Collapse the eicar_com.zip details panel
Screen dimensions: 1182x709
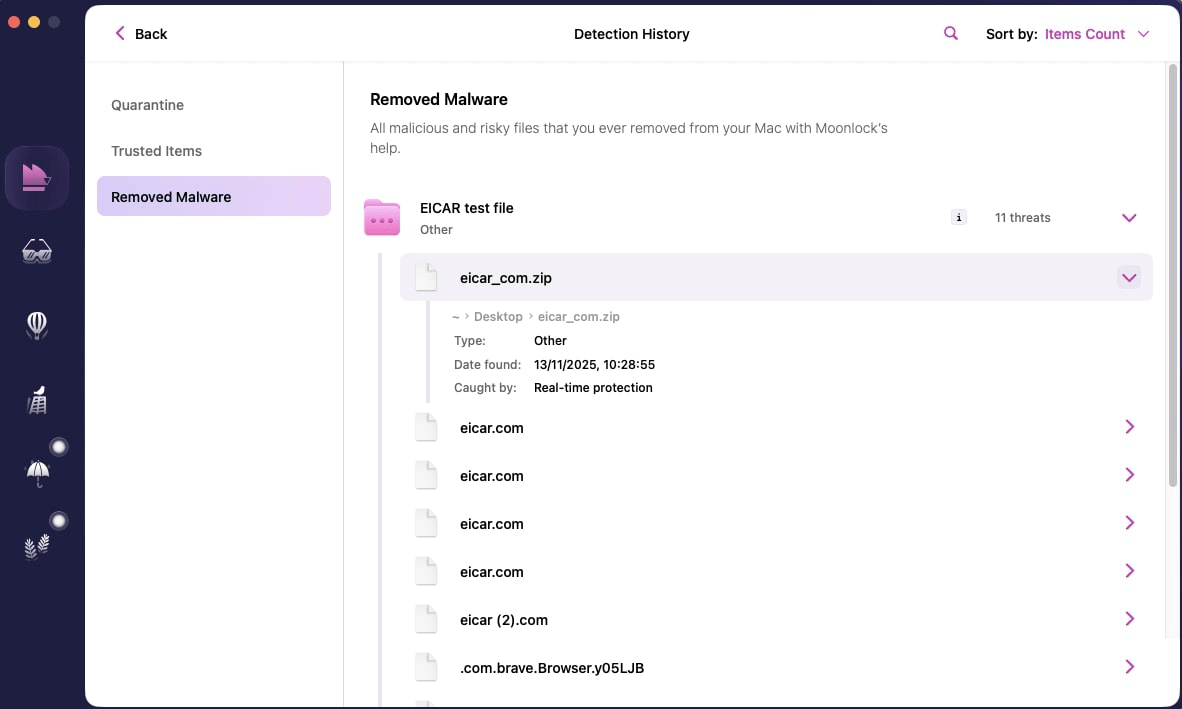pos(1129,277)
